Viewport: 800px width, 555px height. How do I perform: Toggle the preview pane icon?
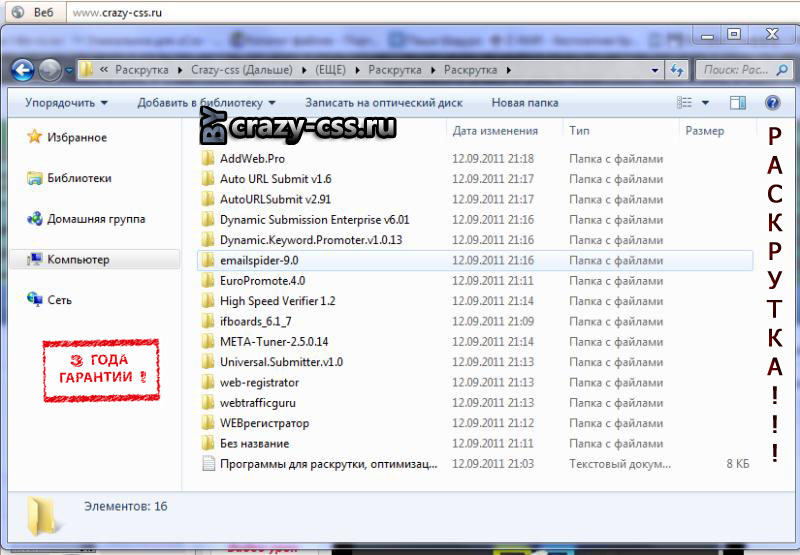(737, 103)
